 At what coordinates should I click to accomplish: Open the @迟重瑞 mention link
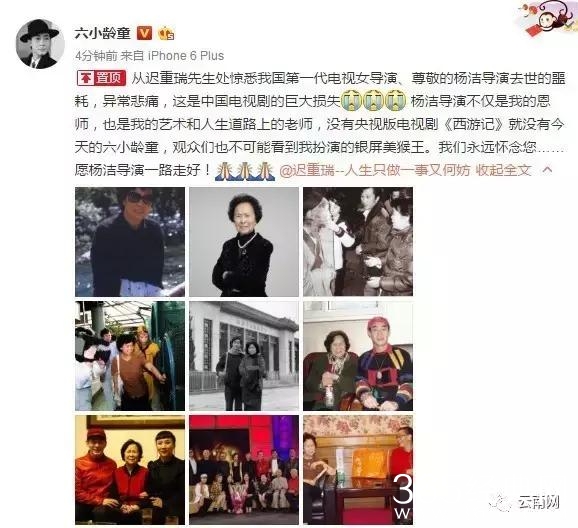tap(375, 170)
